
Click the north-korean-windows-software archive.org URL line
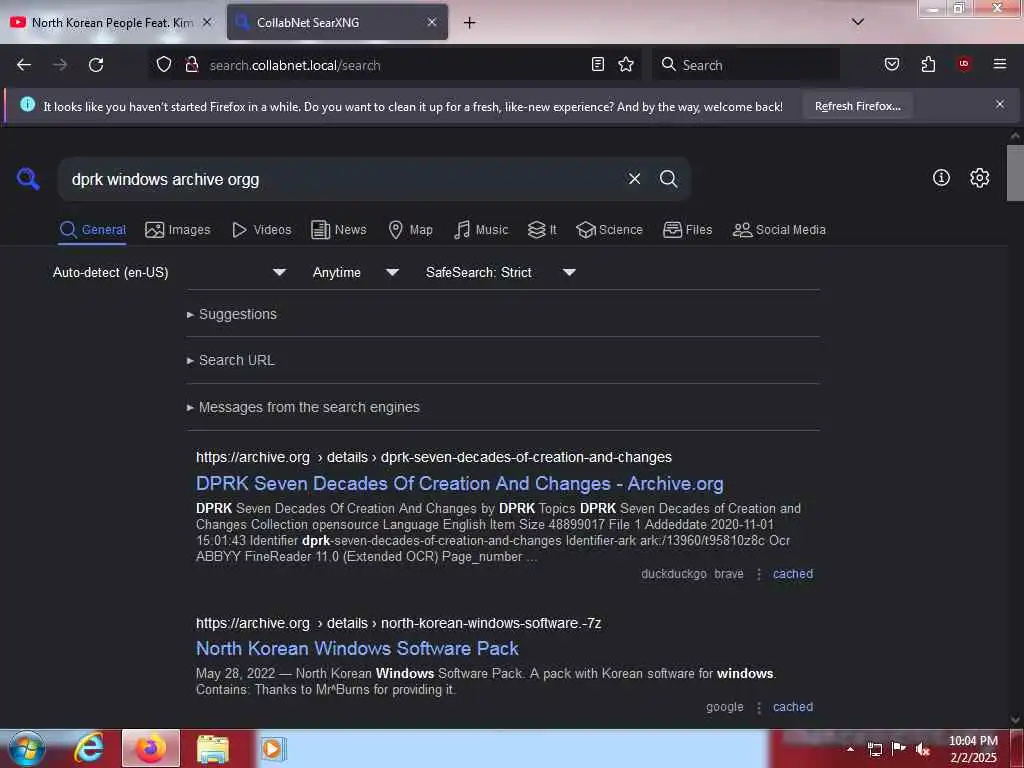pos(398,623)
